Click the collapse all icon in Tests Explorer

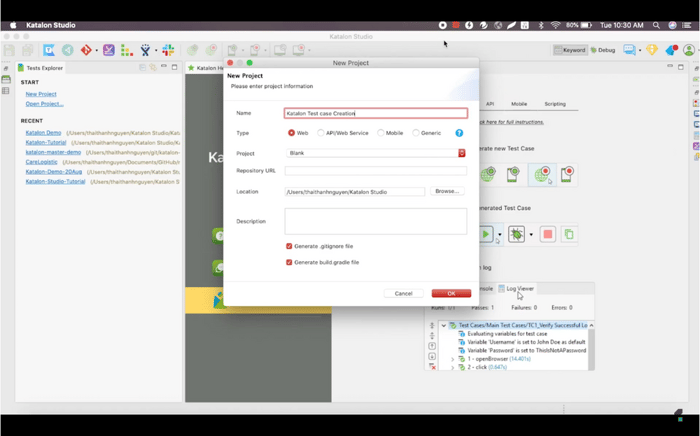(142, 67)
